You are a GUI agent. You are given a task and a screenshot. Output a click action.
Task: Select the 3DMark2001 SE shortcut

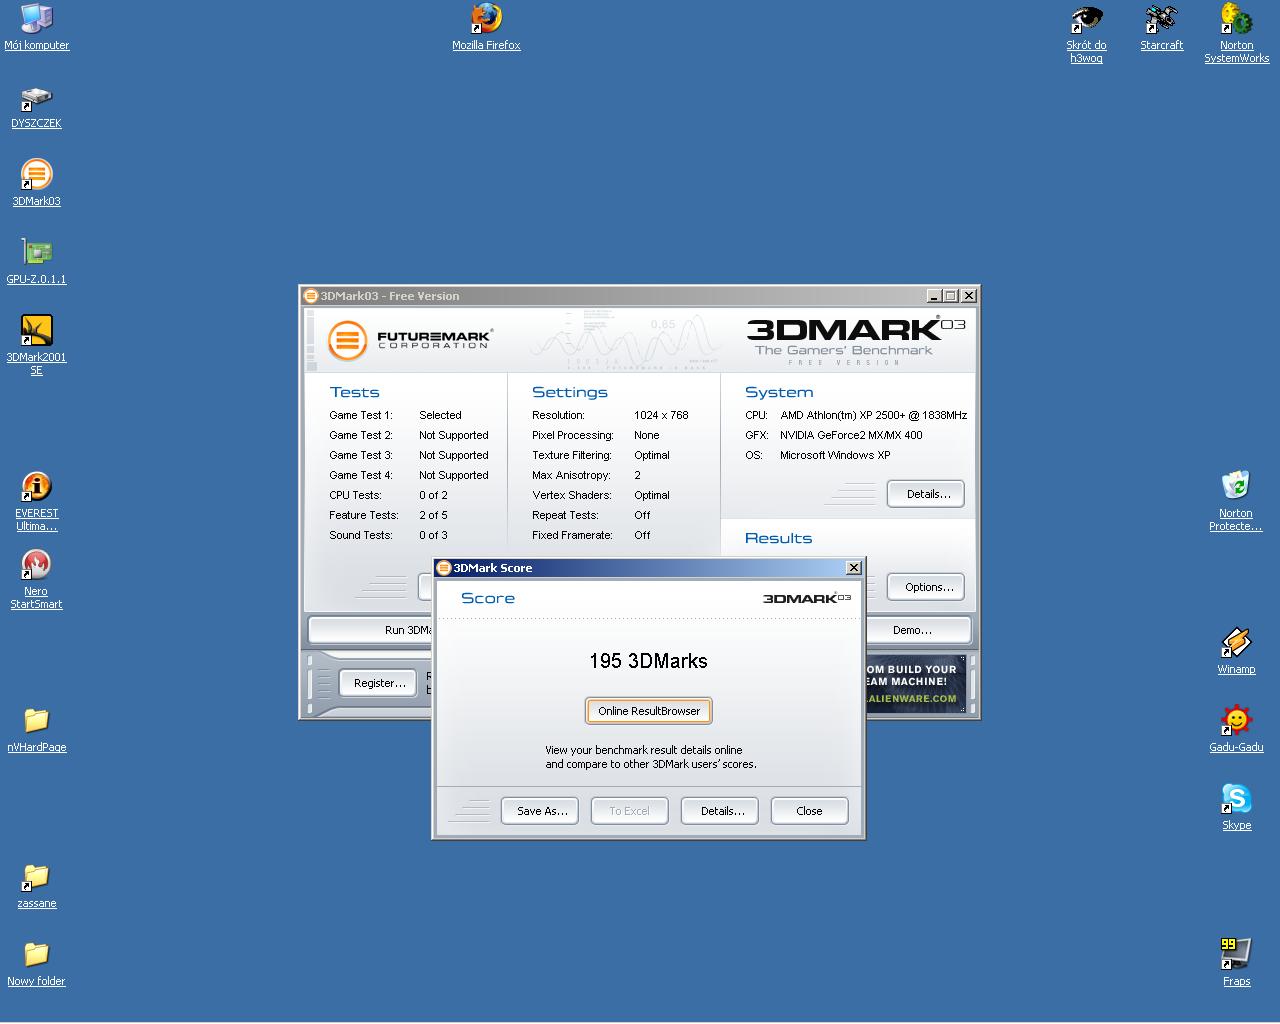(36, 345)
